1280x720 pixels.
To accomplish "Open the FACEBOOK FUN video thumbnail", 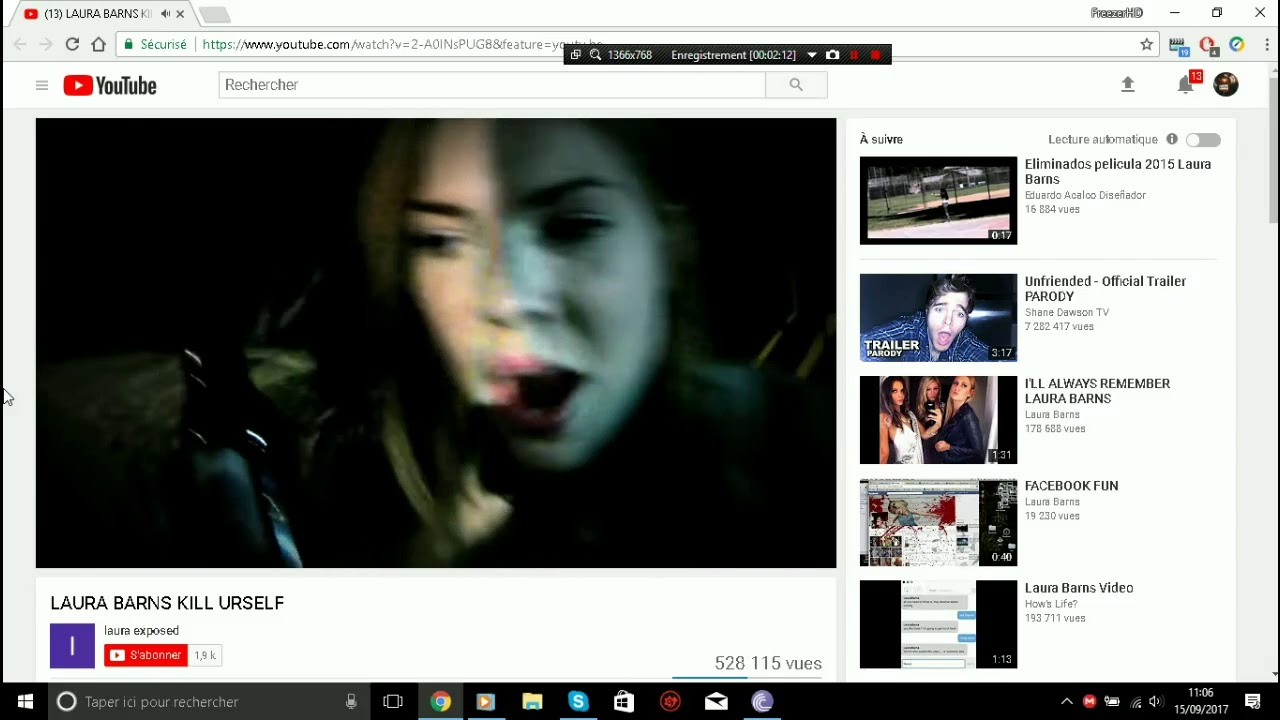I will tap(938, 522).
